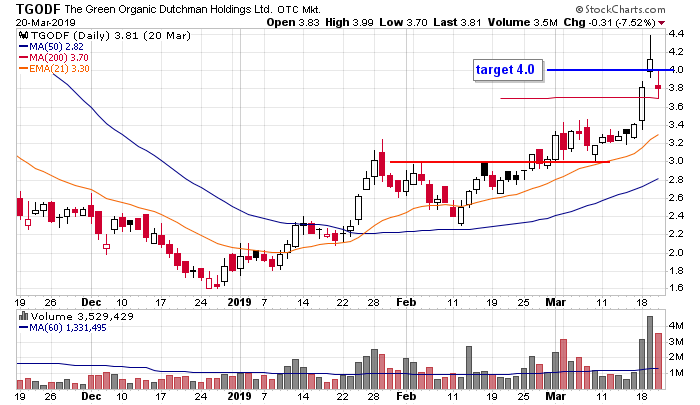Image resolution: width=700 pixels, height=405 pixels.
Task: Click the TGODF ticker symbol
Action: click(38, 8)
